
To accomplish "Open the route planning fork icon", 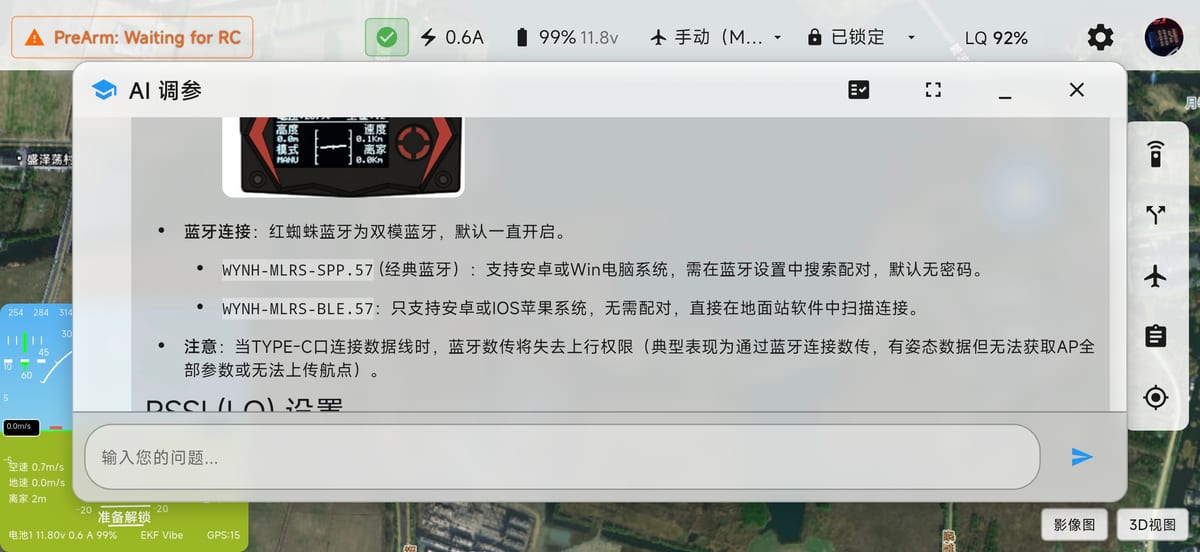I will point(1156,215).
